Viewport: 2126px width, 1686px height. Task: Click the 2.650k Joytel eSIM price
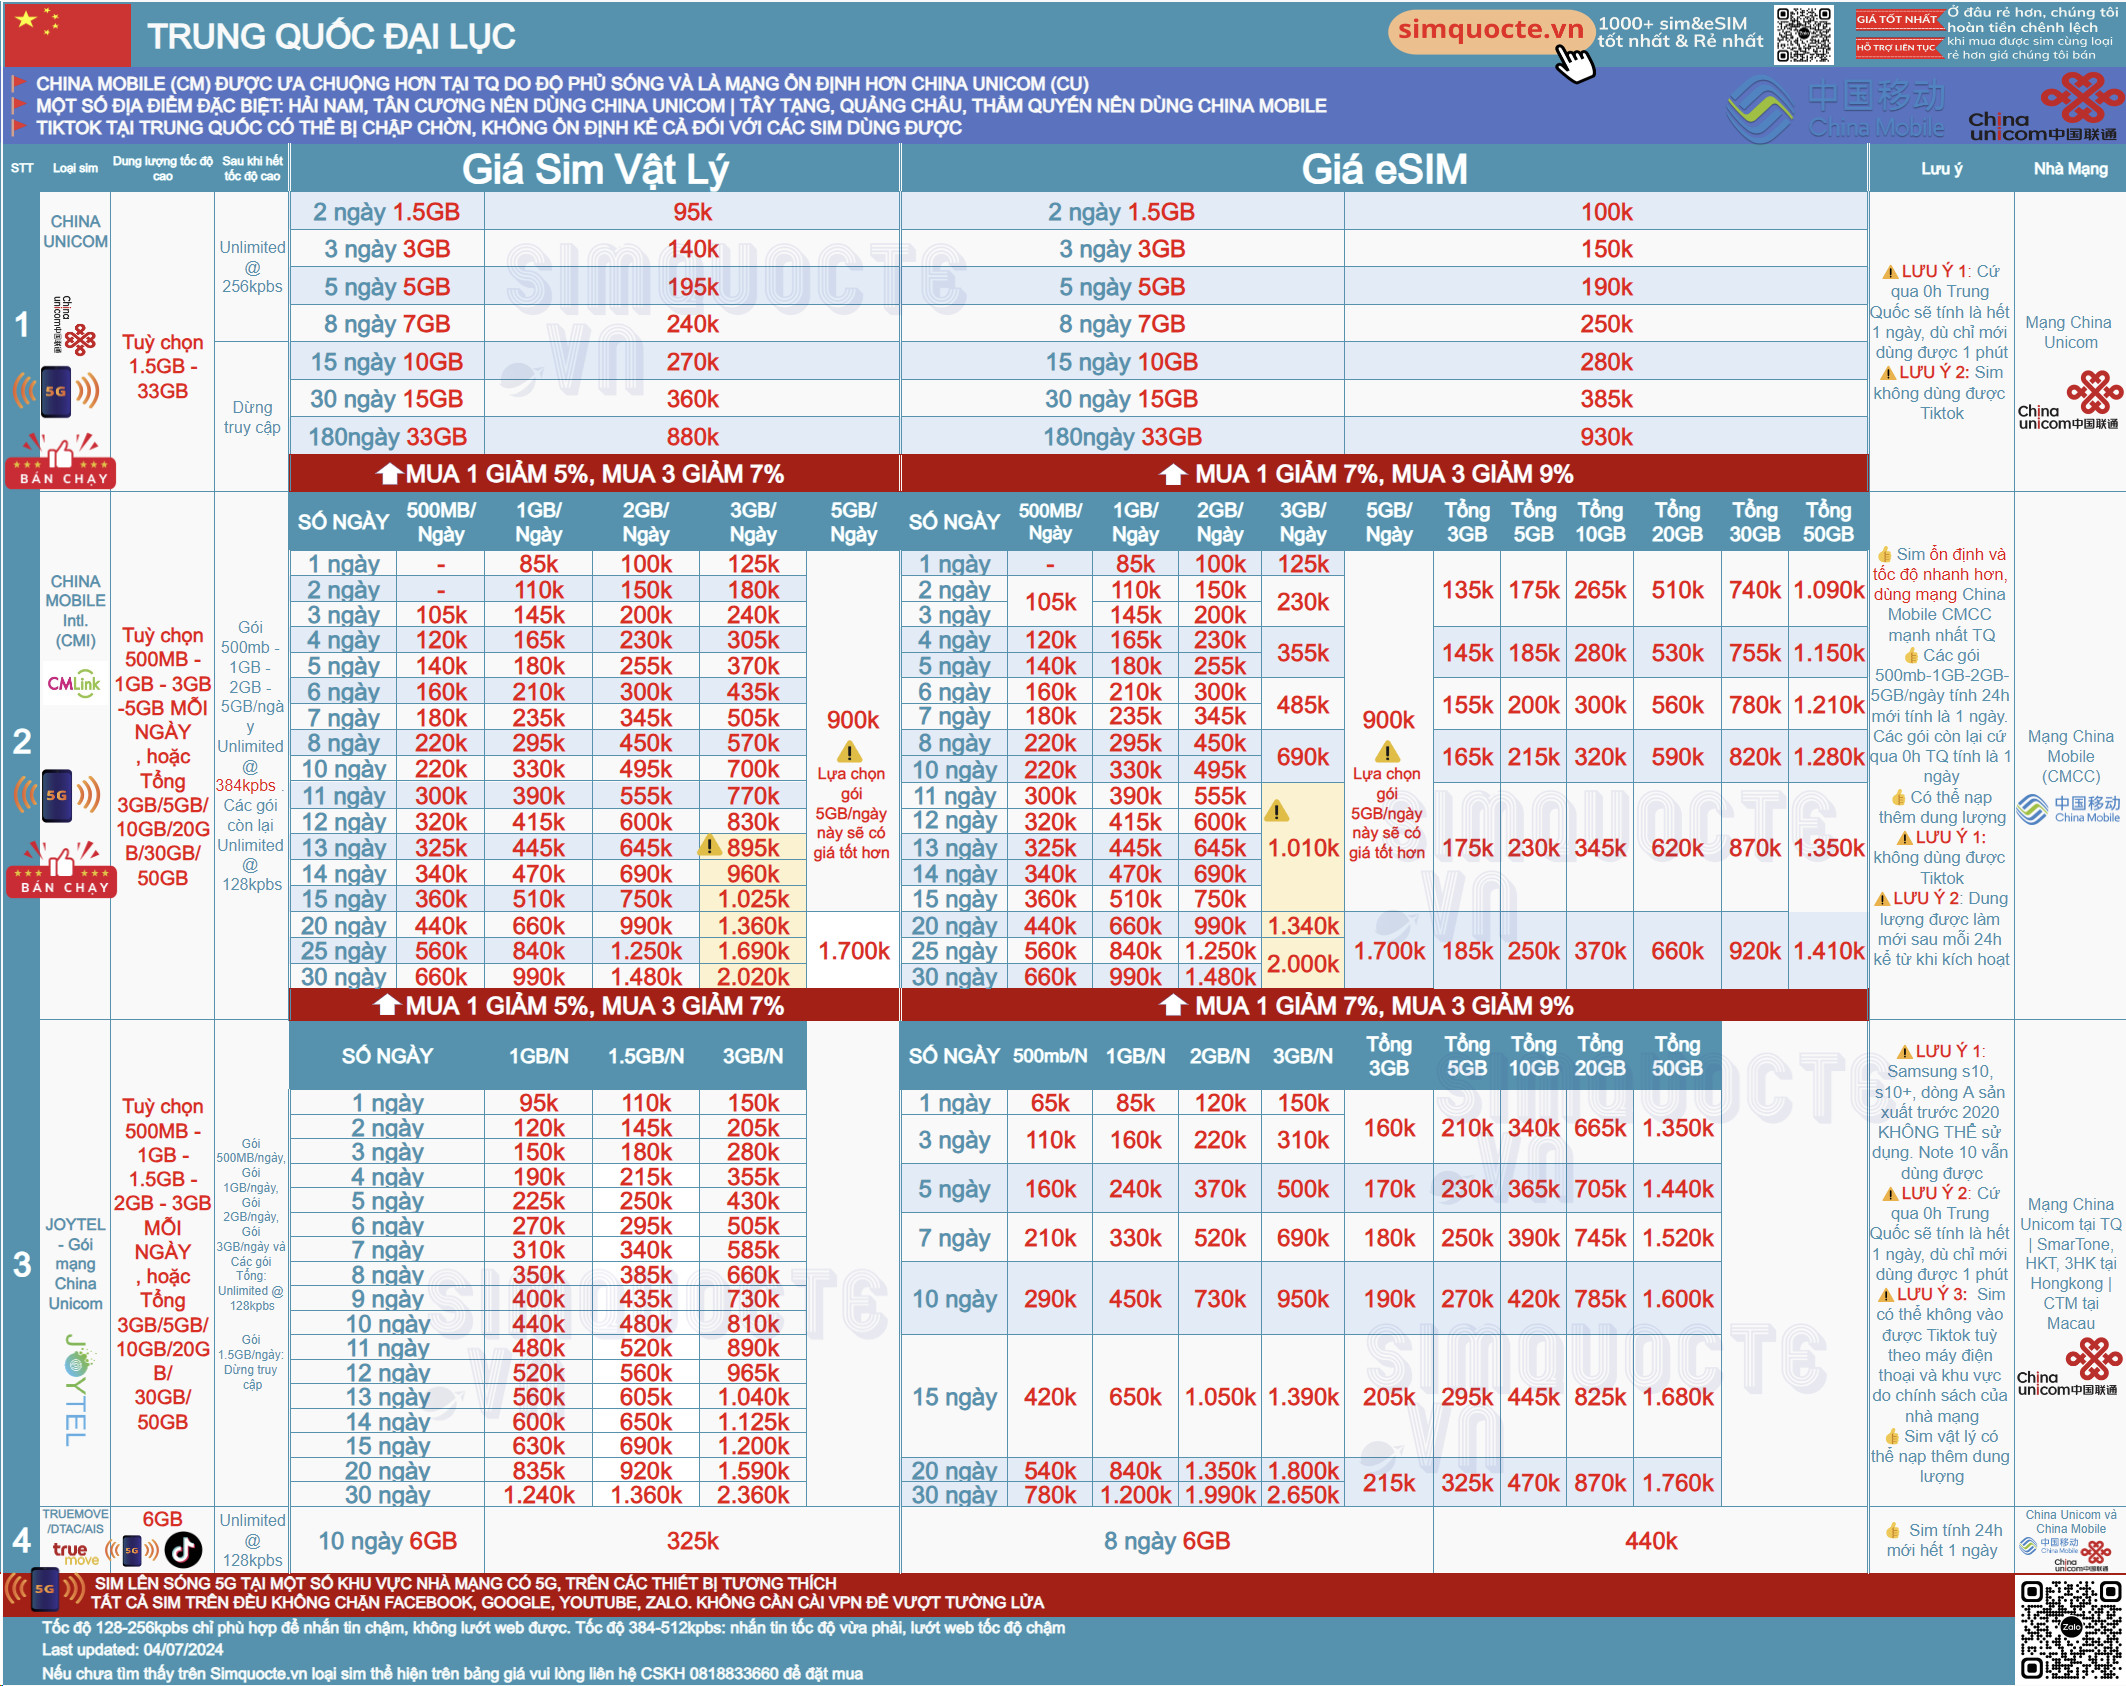[1302, 1495]
